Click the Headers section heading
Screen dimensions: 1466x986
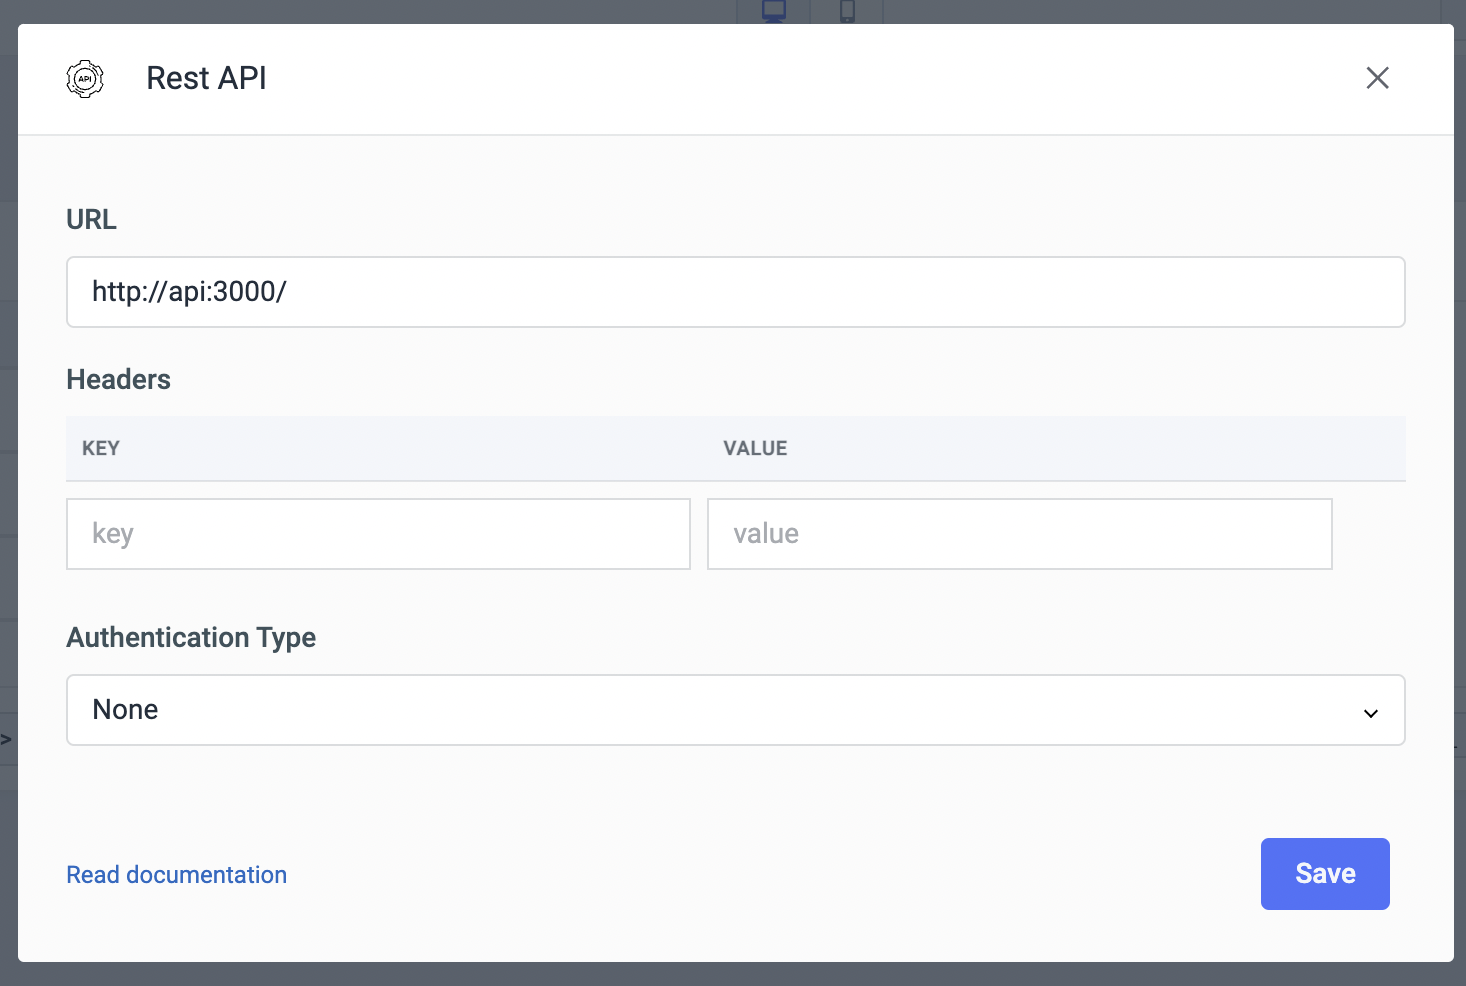click(118, 379)
